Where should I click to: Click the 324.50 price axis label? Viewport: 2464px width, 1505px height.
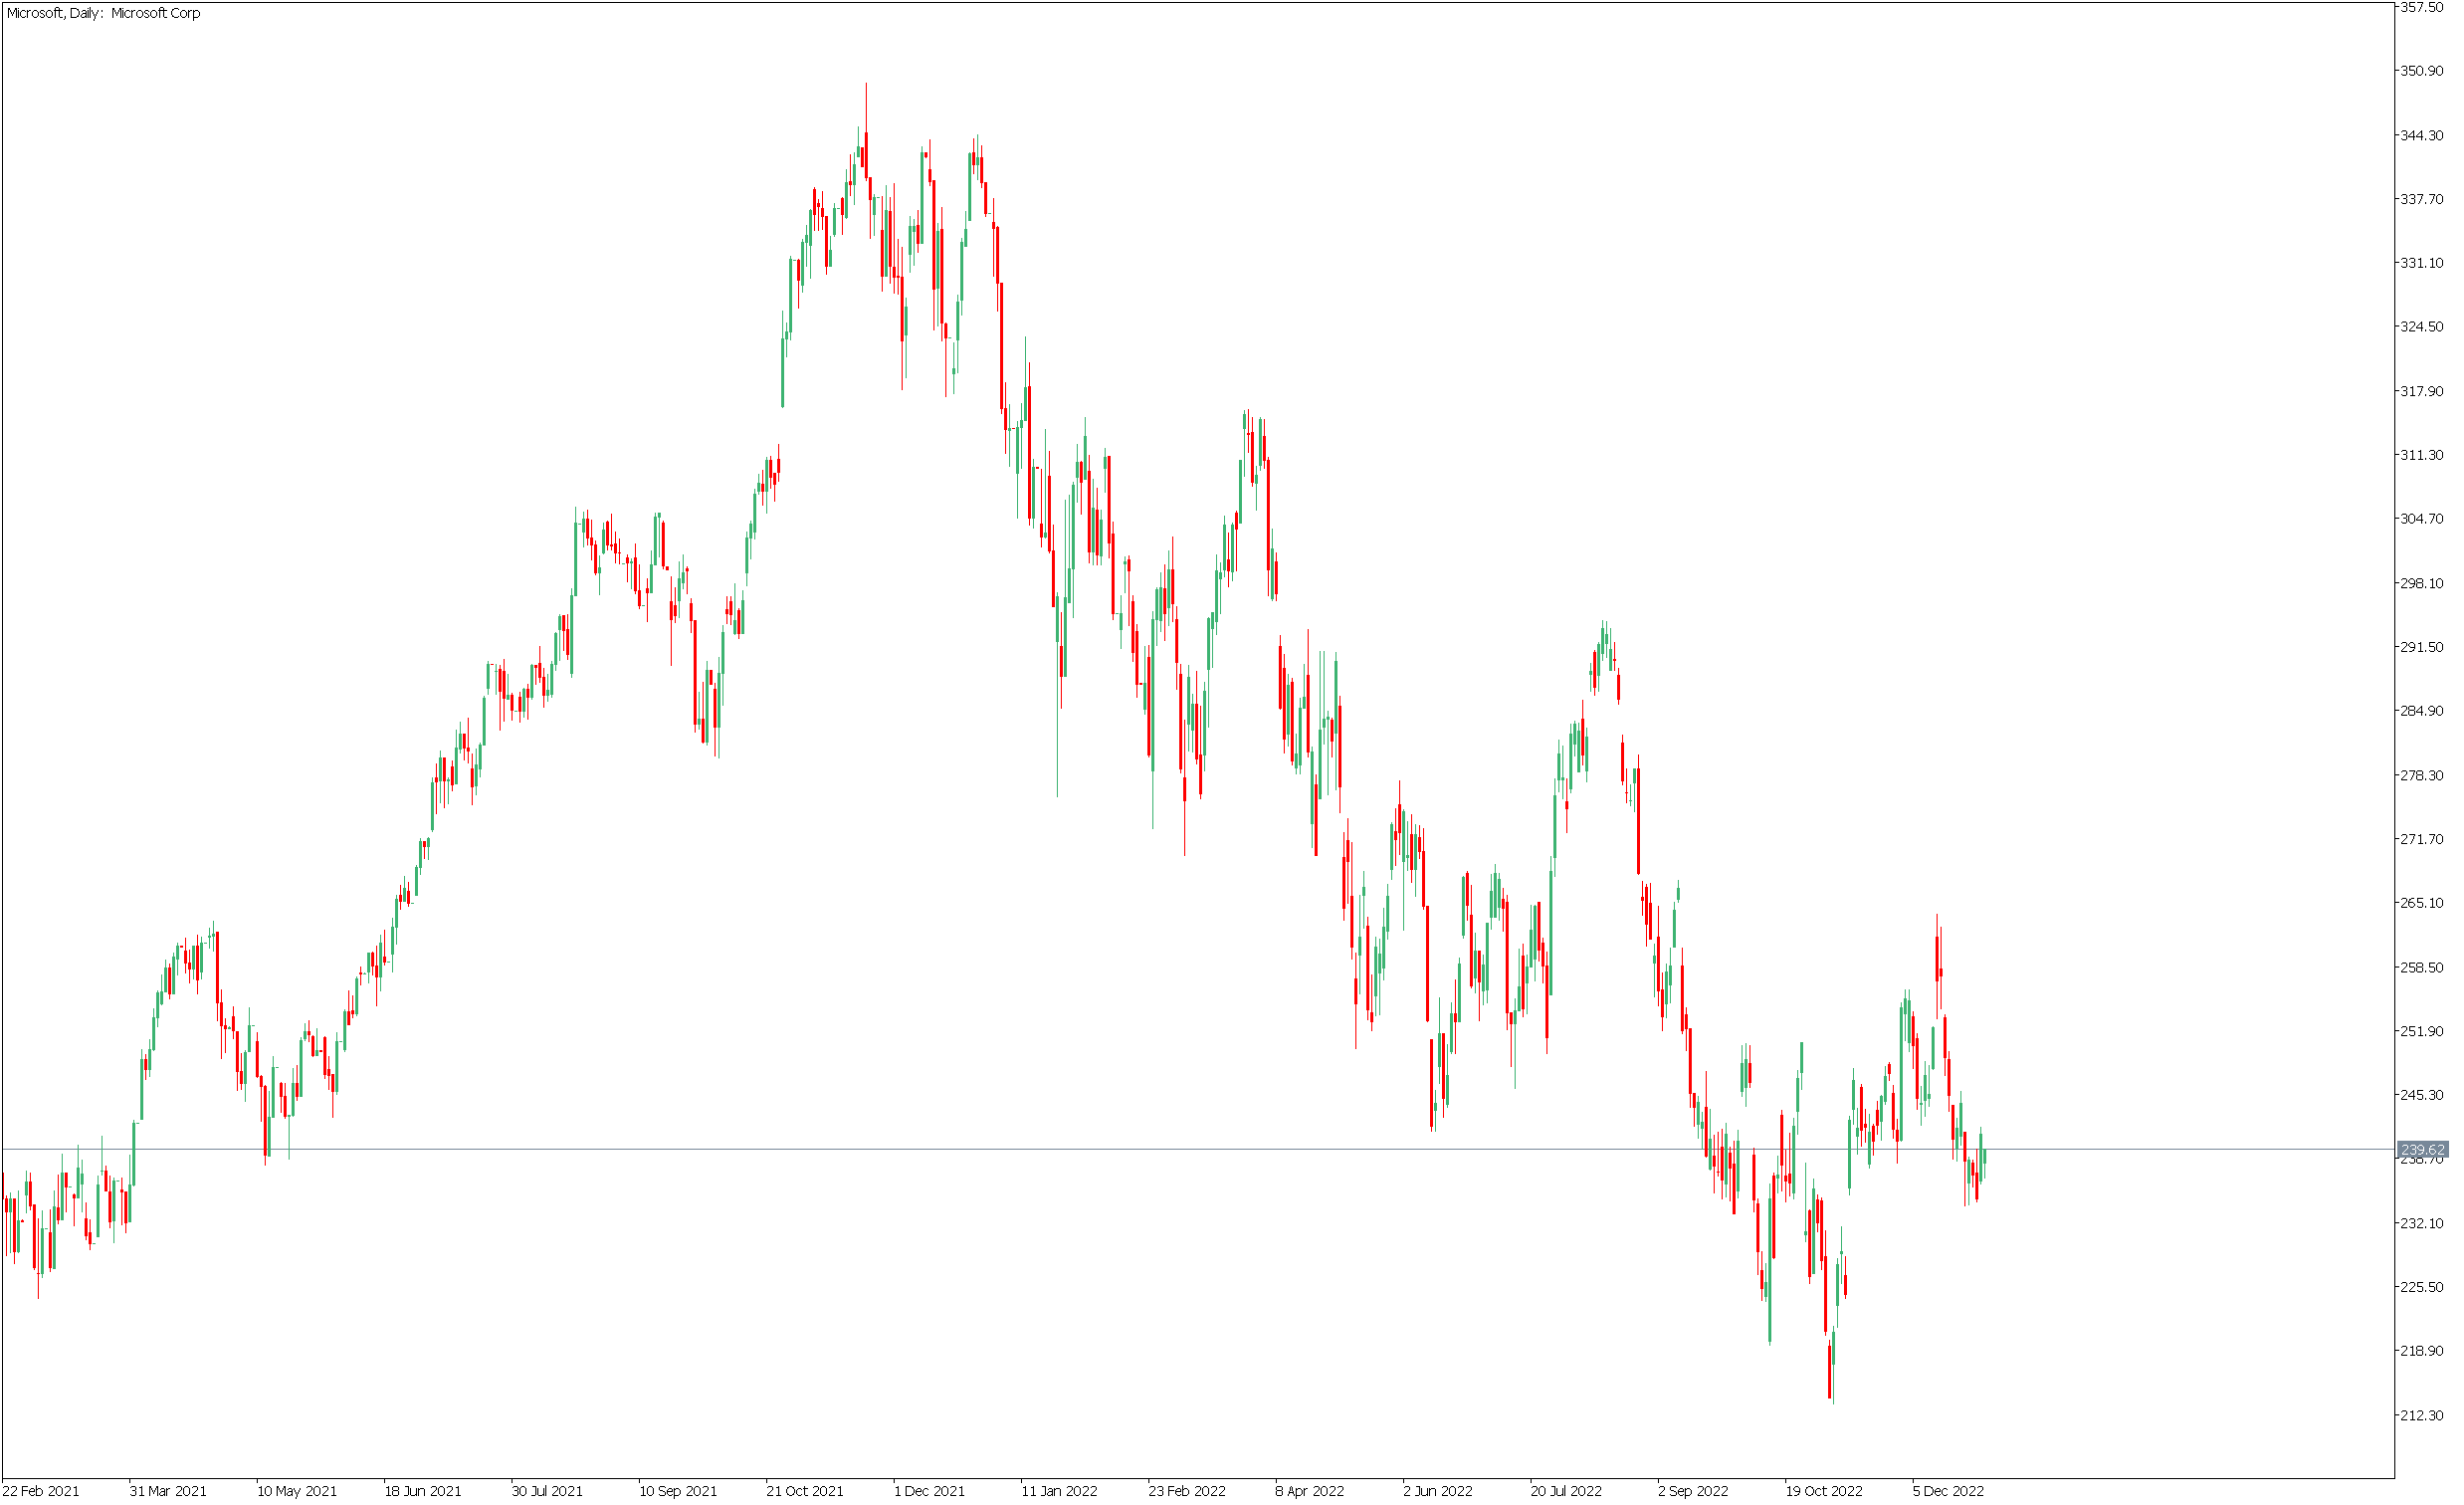pos(2422,327)
